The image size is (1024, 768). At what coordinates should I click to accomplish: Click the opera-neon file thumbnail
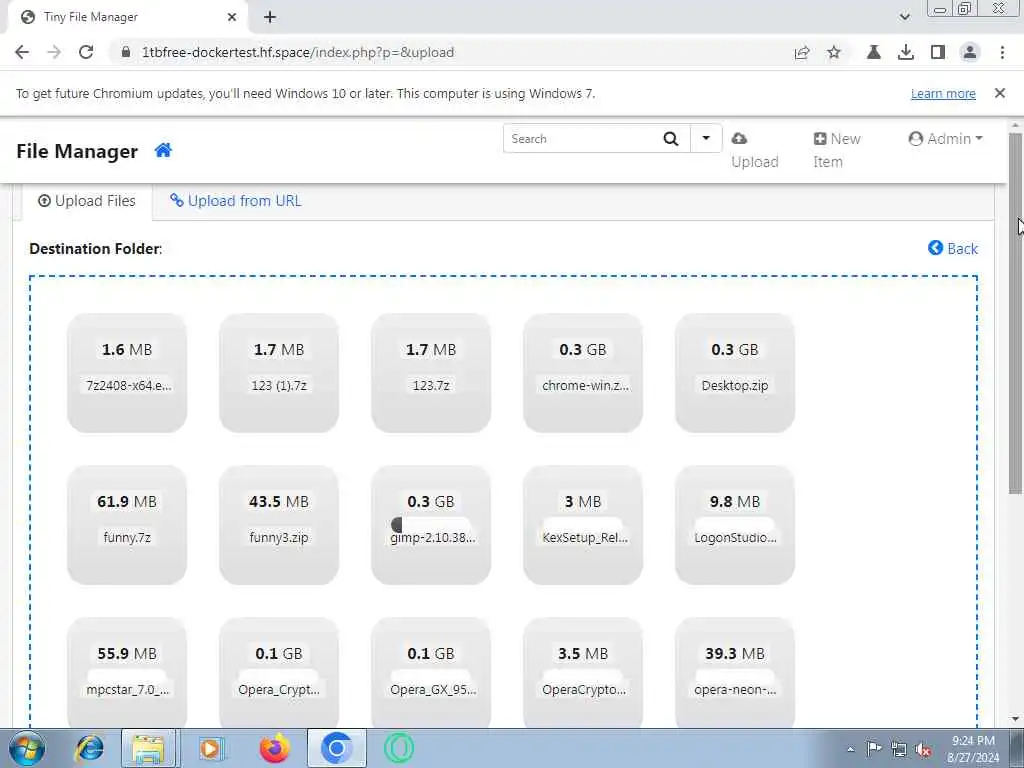pyautogui.click(x=735, y=673)
